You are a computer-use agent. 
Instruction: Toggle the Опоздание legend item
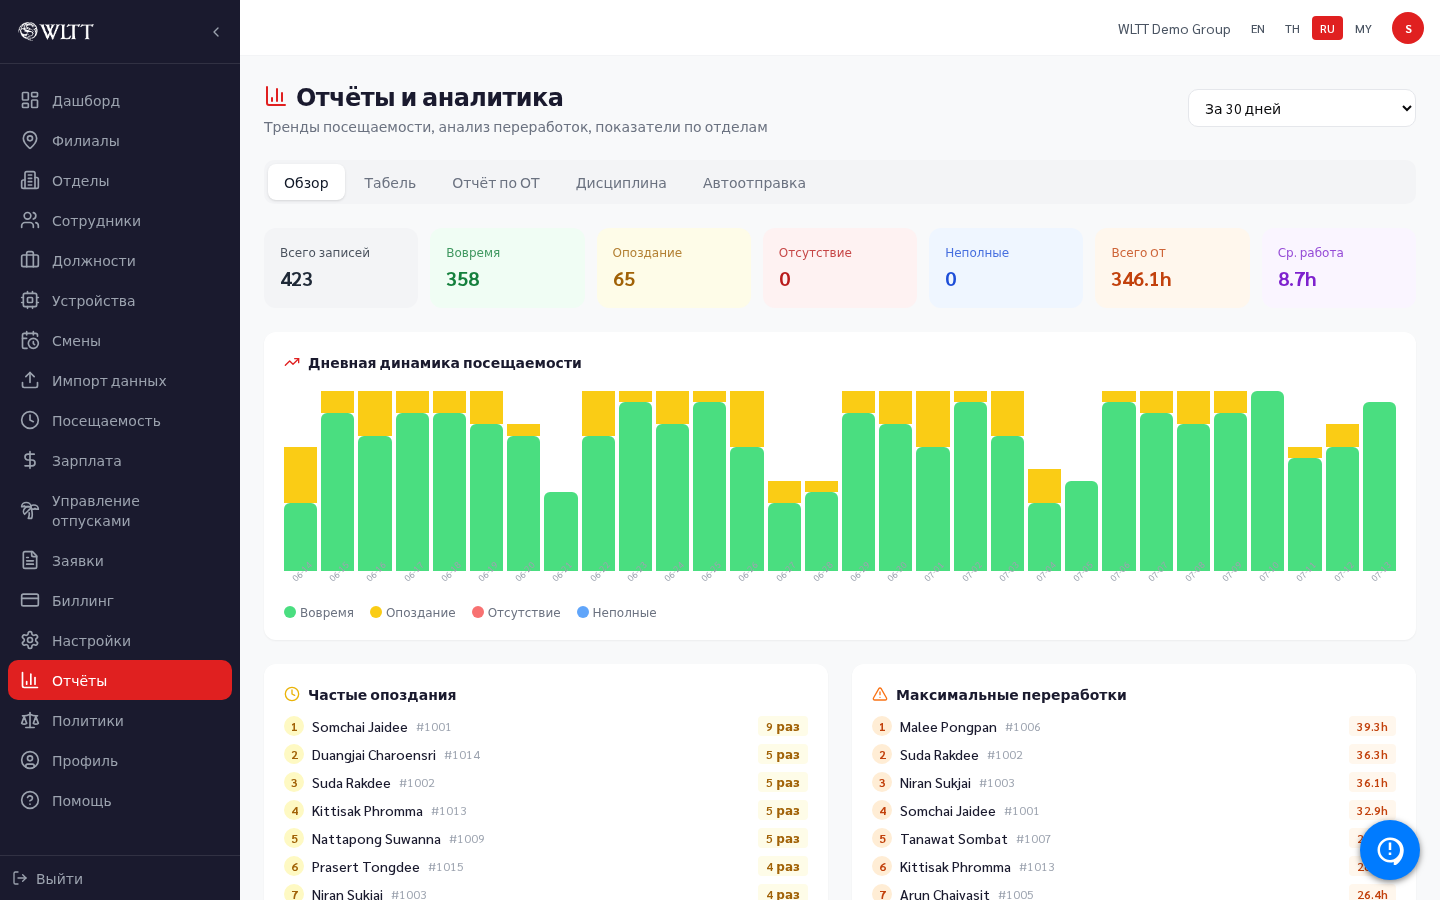click(413, 612)
